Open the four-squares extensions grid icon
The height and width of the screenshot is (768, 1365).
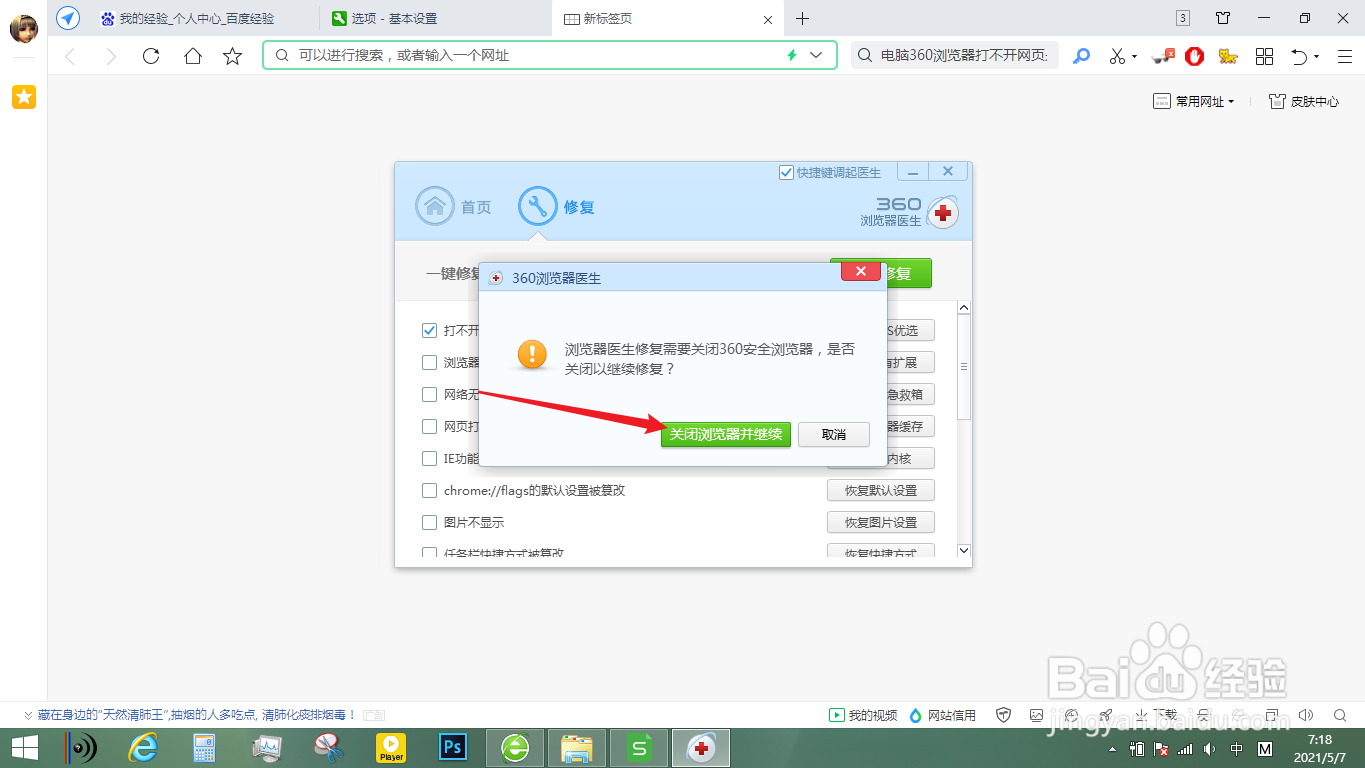[x=1264, y=56]
